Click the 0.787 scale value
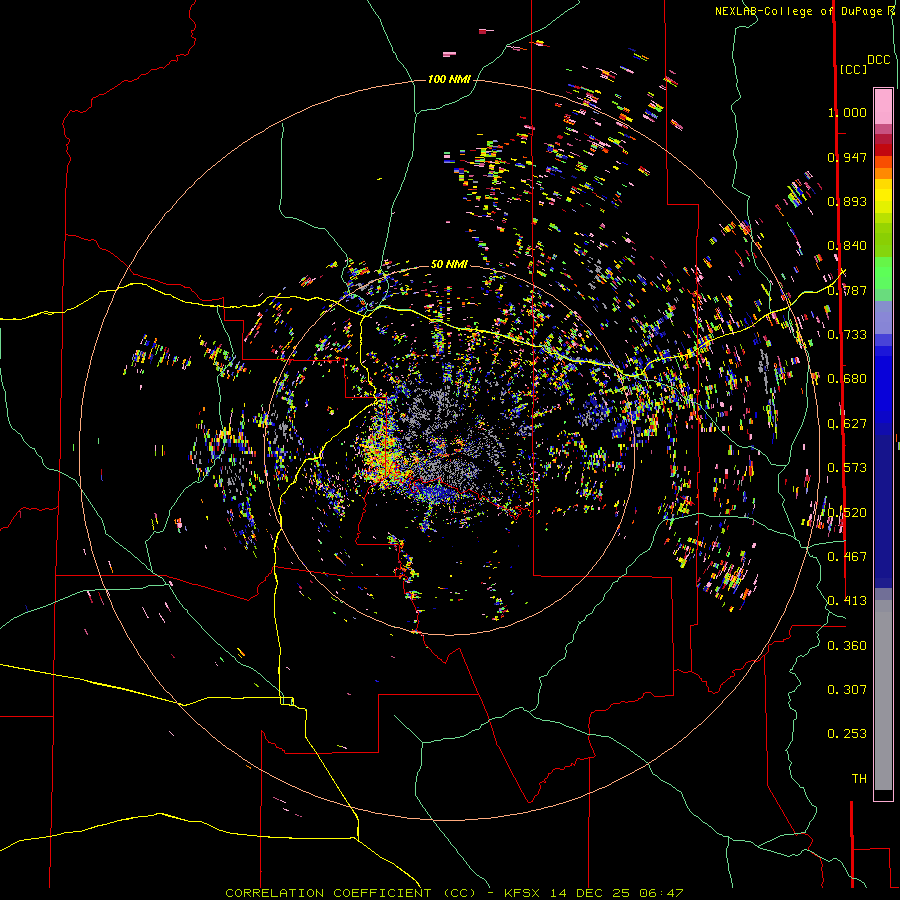The width and height of the screenshot is (900, 900). 847,290
